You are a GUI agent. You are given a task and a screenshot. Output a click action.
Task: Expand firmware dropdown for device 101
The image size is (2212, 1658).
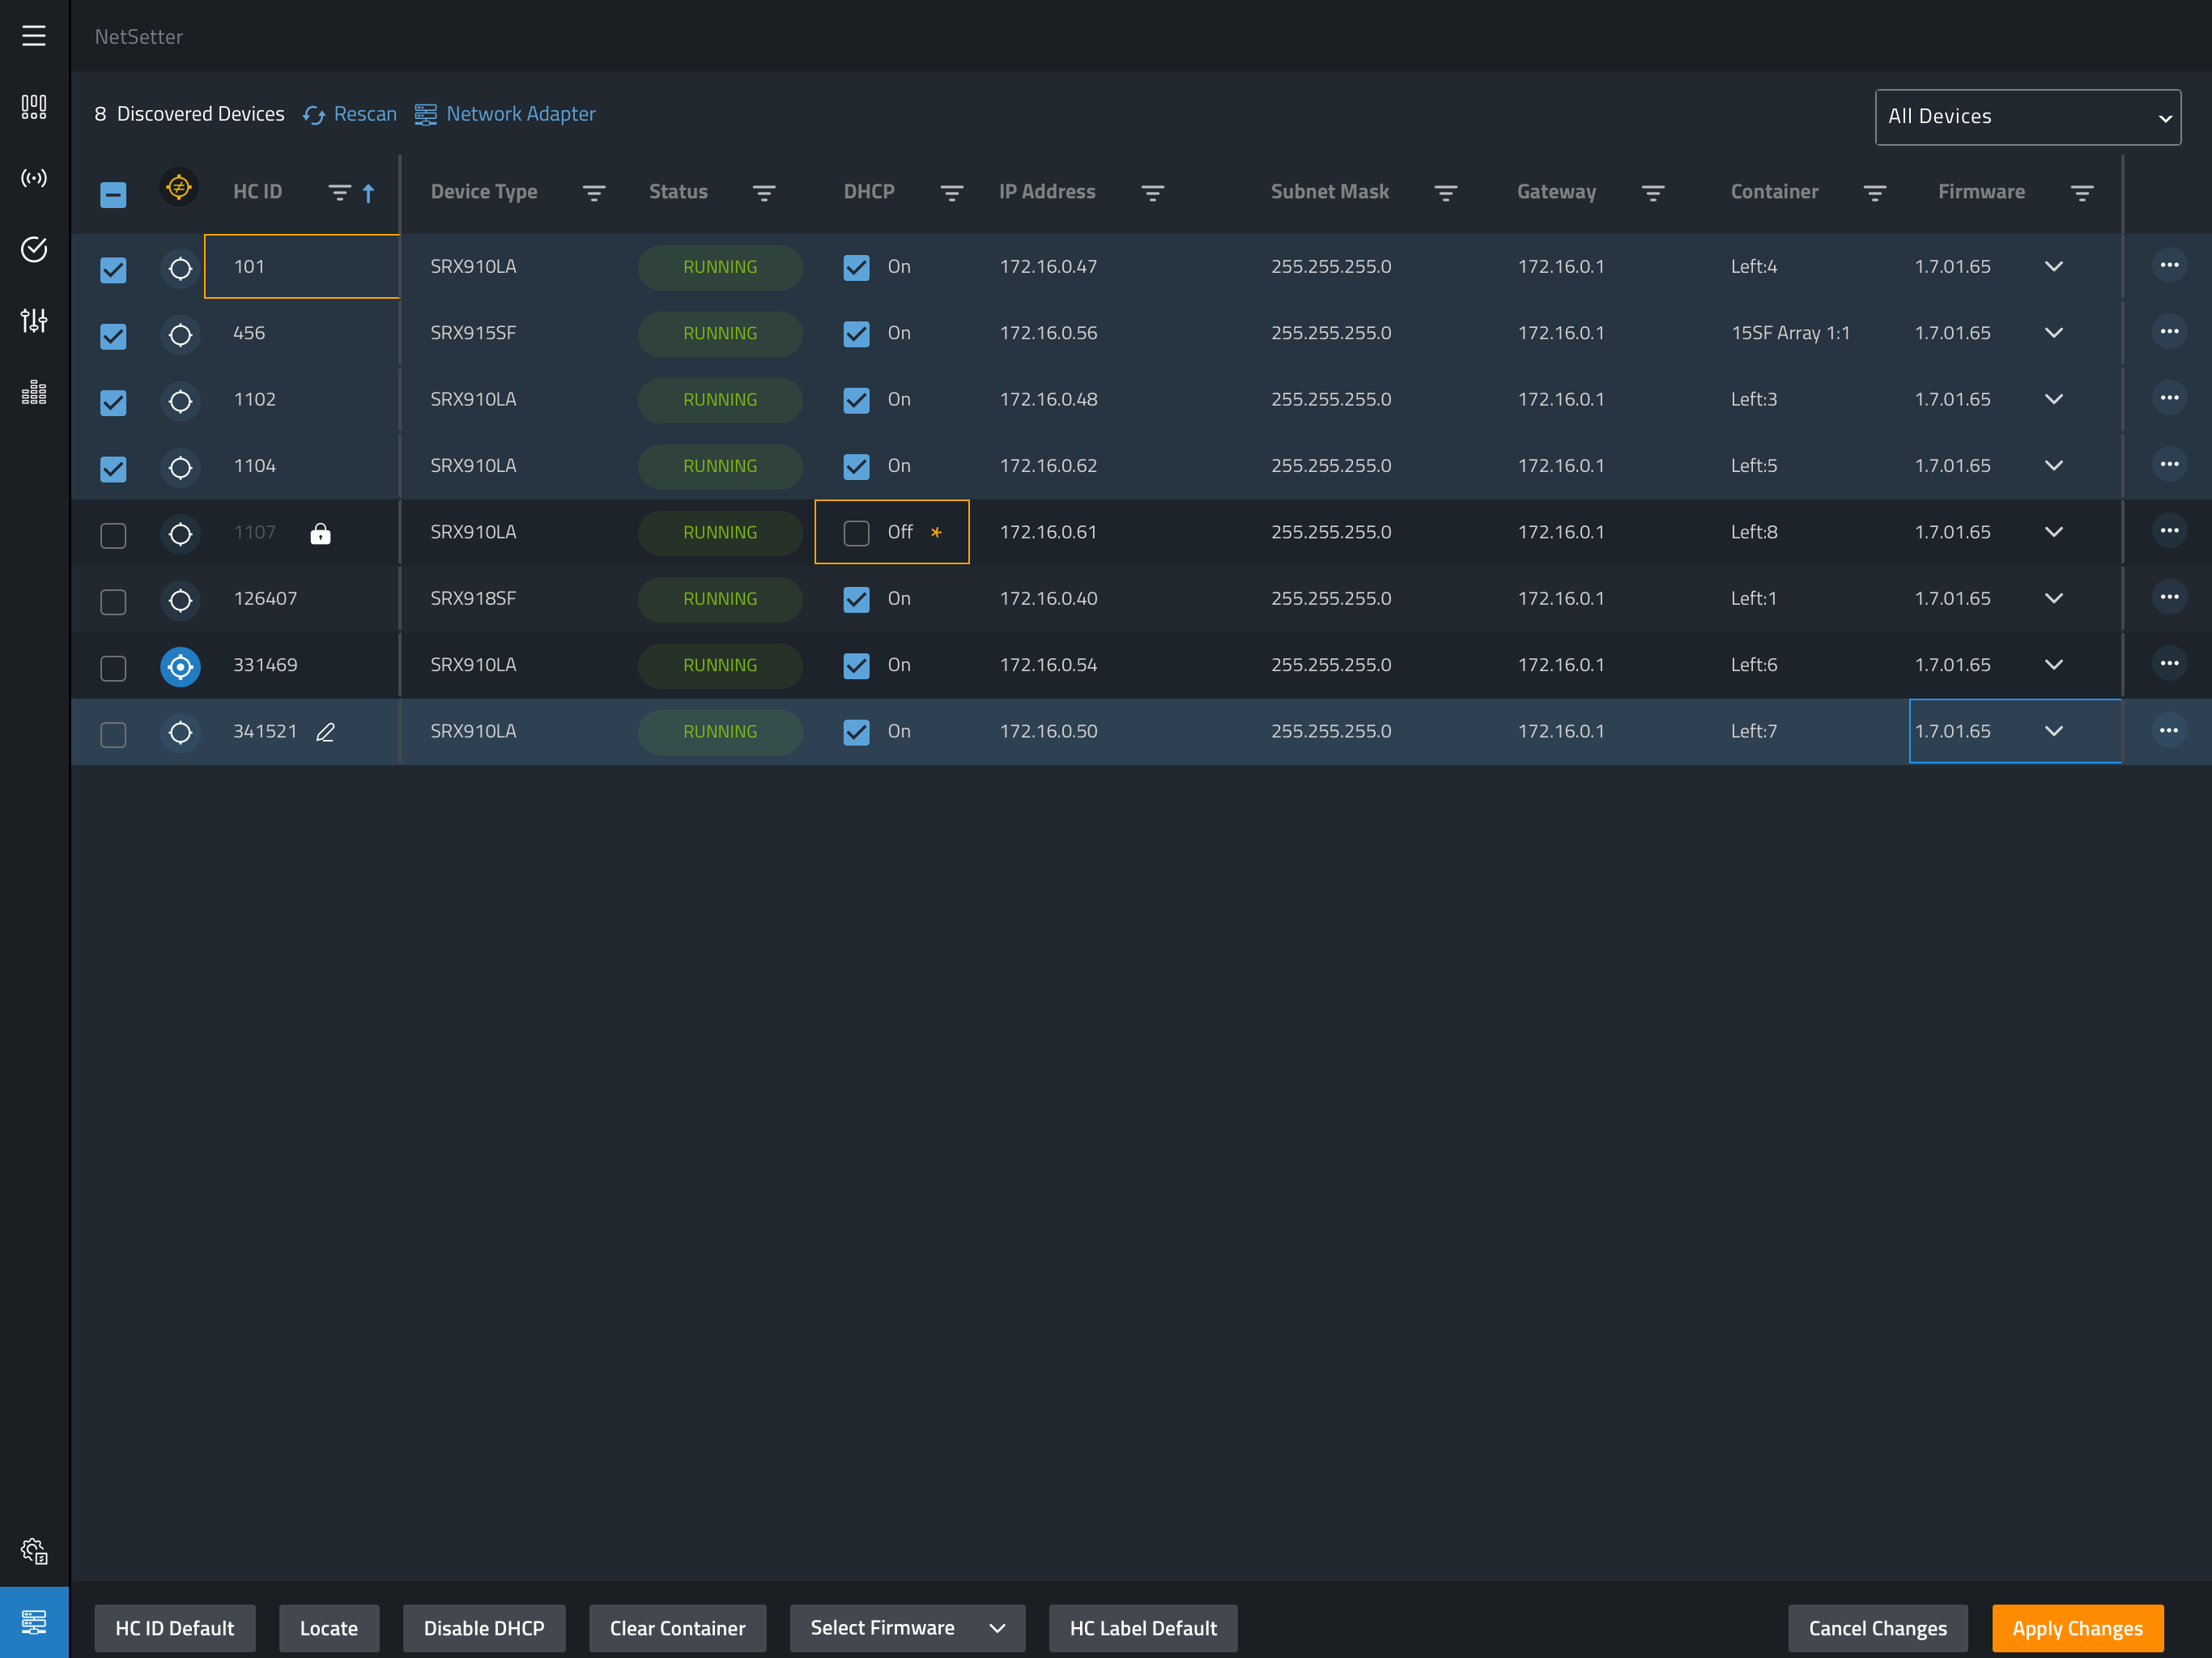tap(2053, 267)
